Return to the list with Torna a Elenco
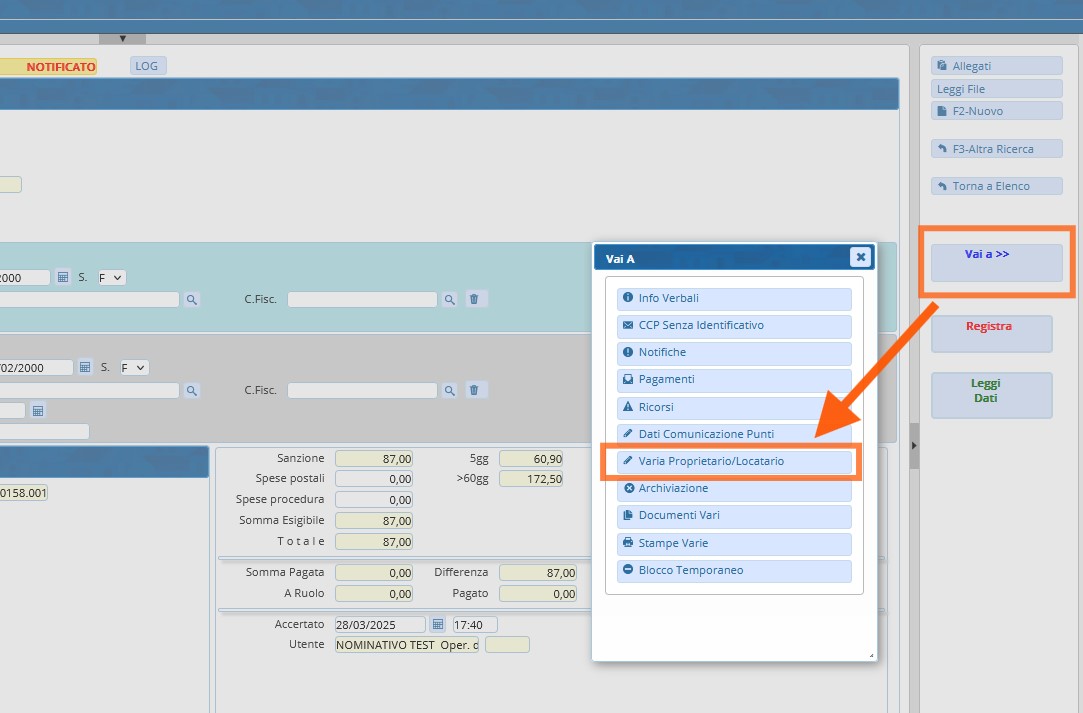The height and width of the screenshot is (713, 1083). pyautogui.click(x=997, y=186)
